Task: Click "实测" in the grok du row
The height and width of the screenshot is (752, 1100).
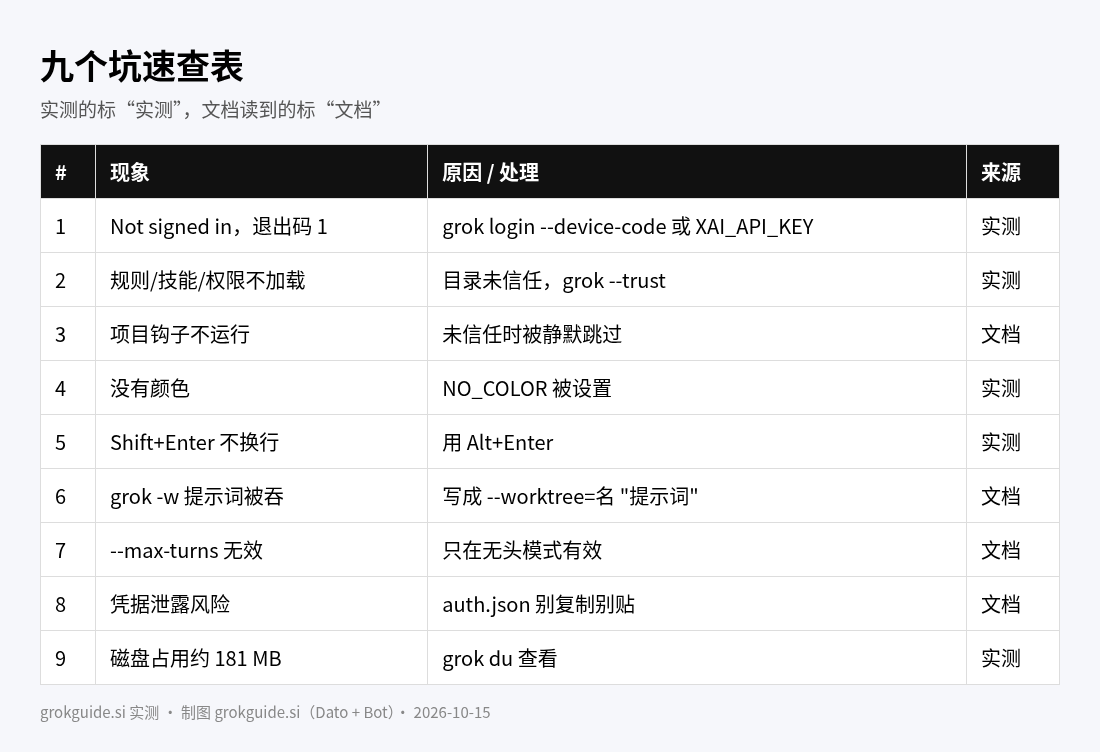Action: pyautogui.click(x=1013, y=658)
